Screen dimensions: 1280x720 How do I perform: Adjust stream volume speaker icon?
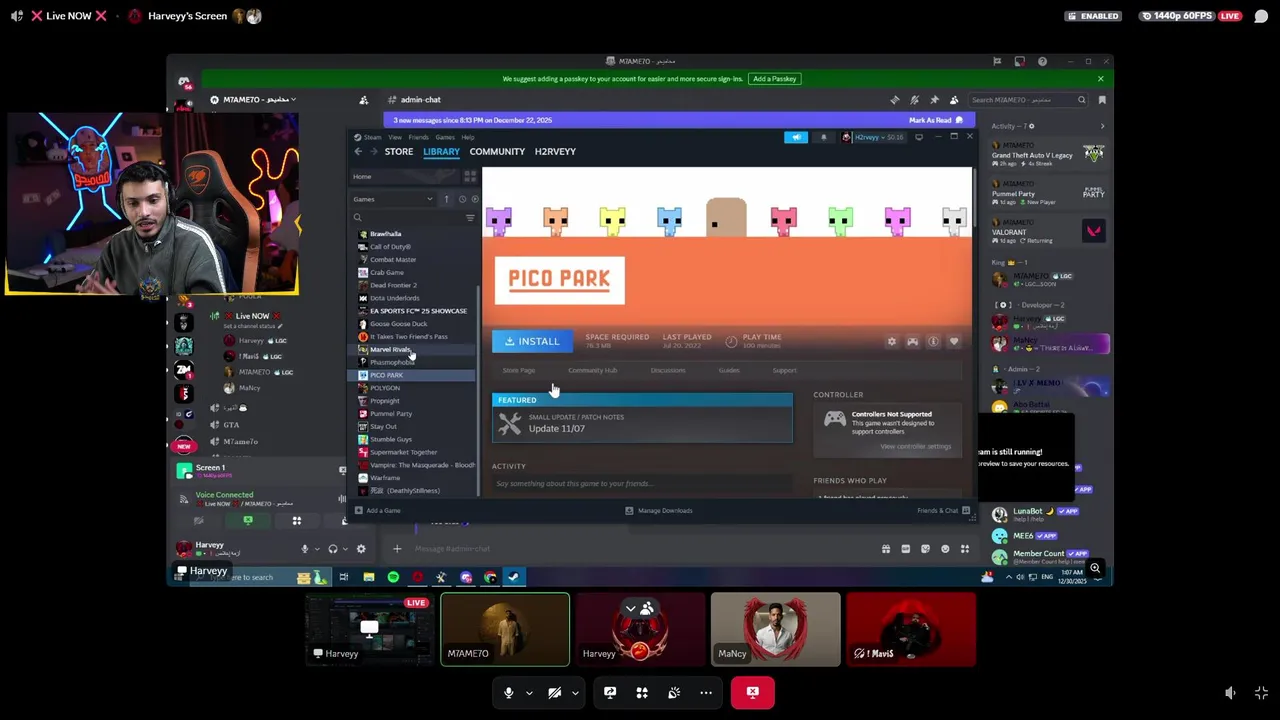1230,693
